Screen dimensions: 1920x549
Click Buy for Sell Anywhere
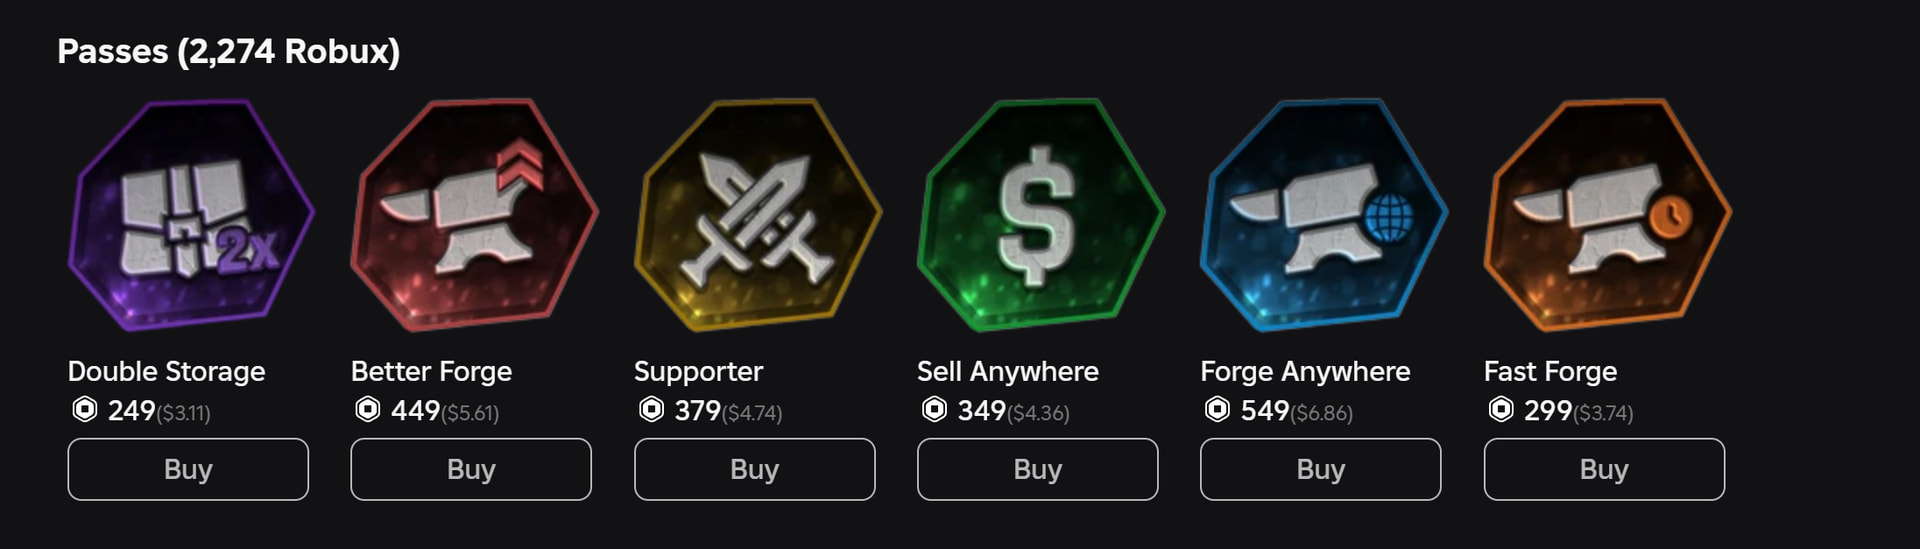(x=1037, y=469)
